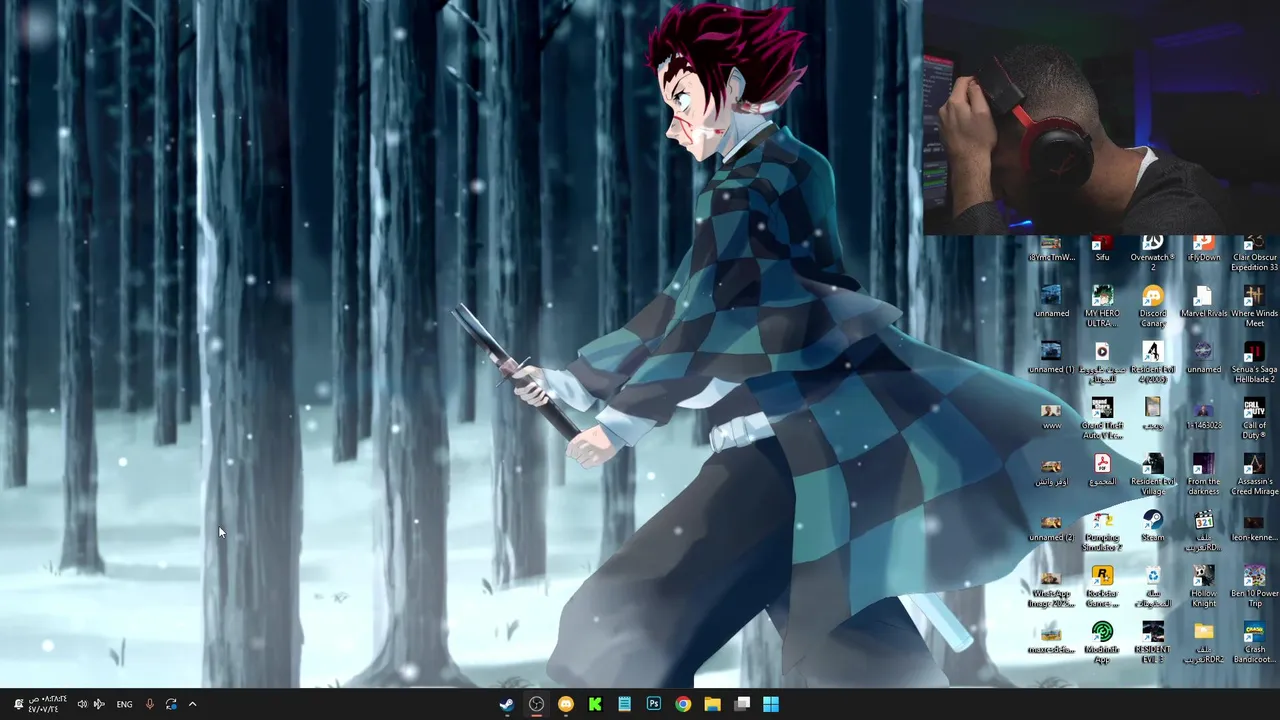Select the Ben 10 Power Trip shortcut
1280x720 pixels.
(1254, 585)
